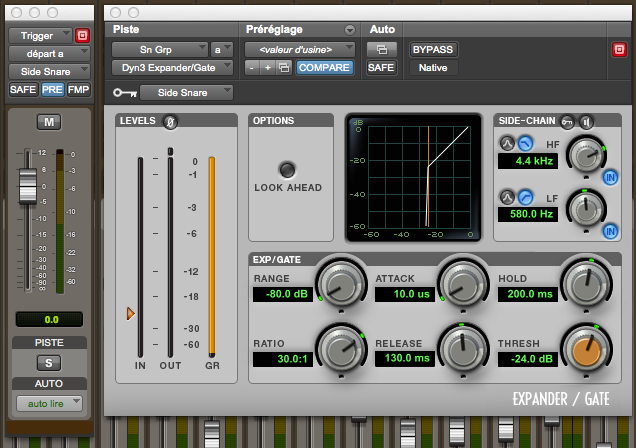Open plug-in automation enable window icon

tap(382, 49)
